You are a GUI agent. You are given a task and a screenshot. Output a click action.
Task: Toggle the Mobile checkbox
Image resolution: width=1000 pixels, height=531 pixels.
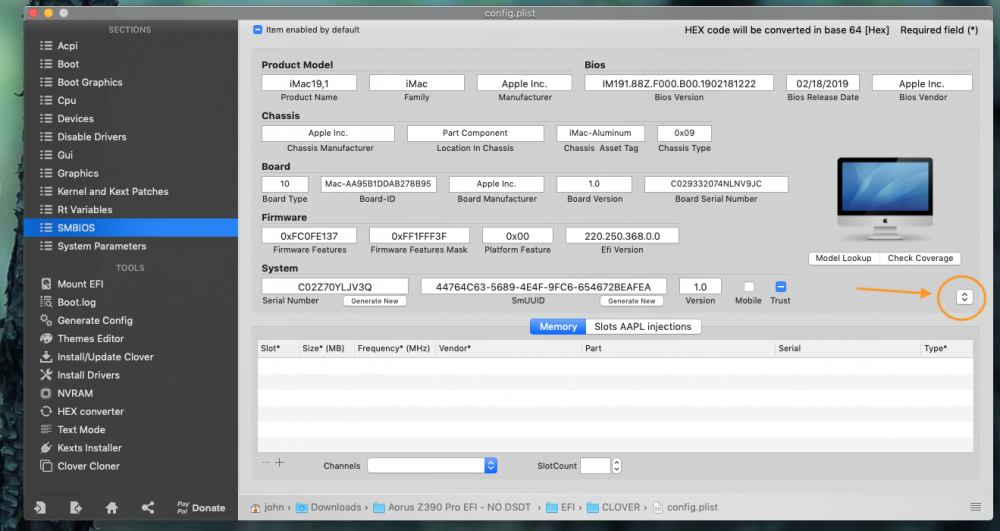[x=749, y=287]
